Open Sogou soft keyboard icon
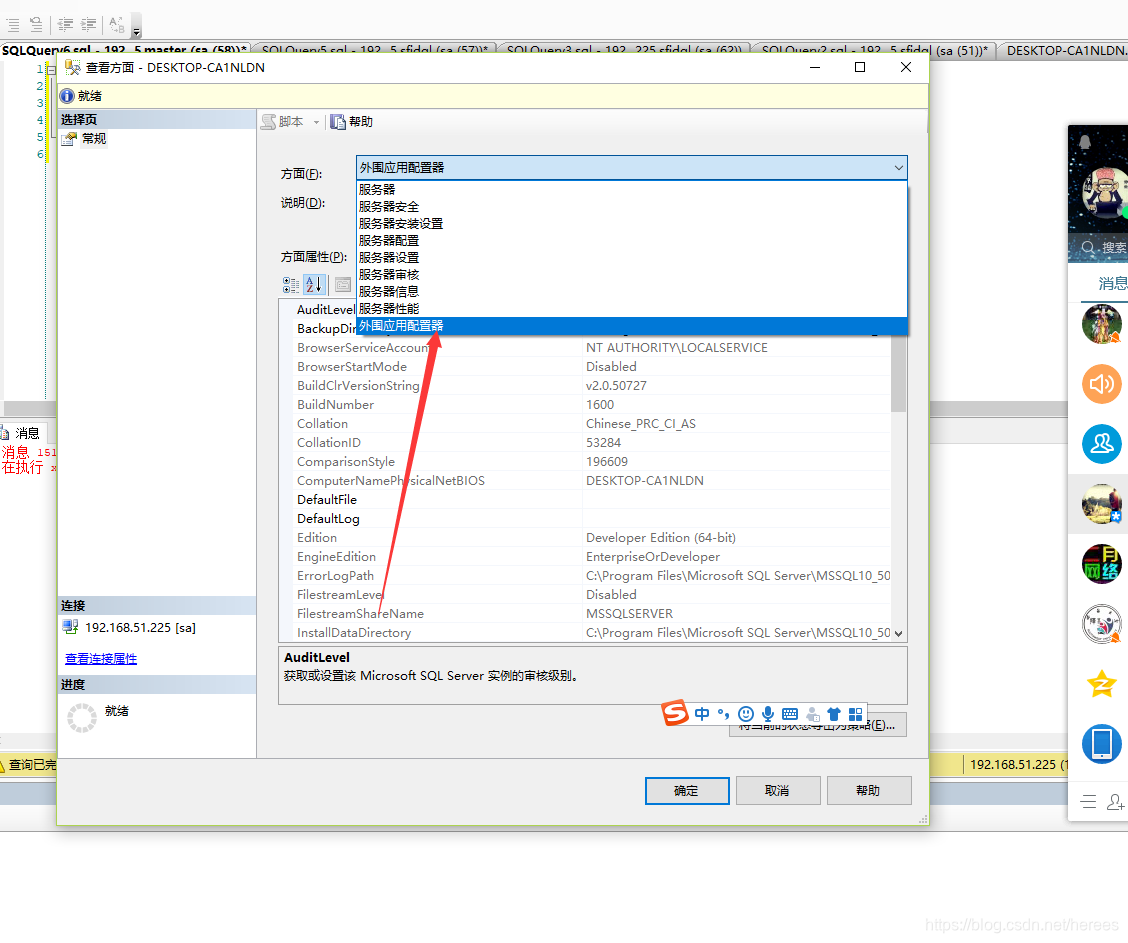The width and height of the screenshot is (1128, 943). tap(790, 714)
